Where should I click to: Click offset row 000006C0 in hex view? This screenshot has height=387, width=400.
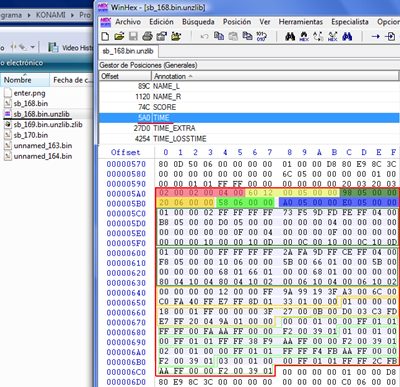(x=126, y=372)
